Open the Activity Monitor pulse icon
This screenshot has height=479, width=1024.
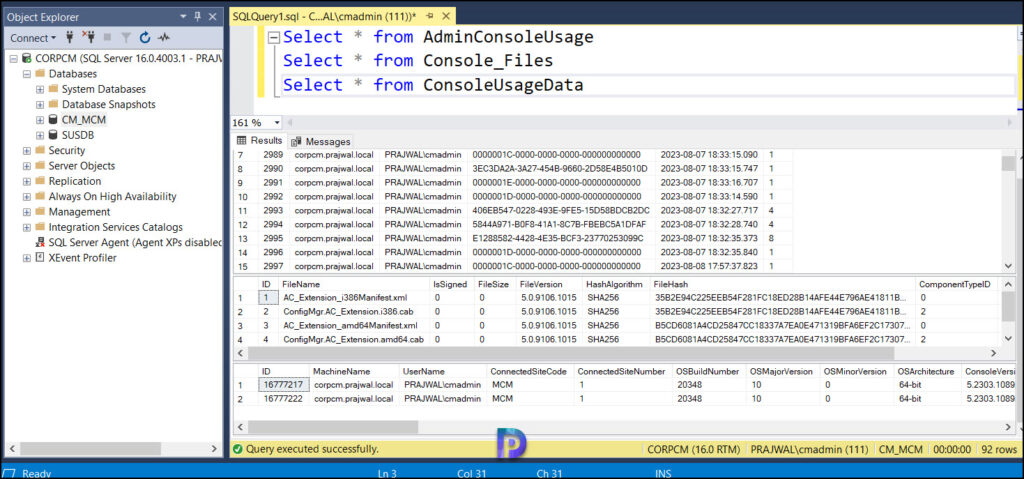pos(163,38)
